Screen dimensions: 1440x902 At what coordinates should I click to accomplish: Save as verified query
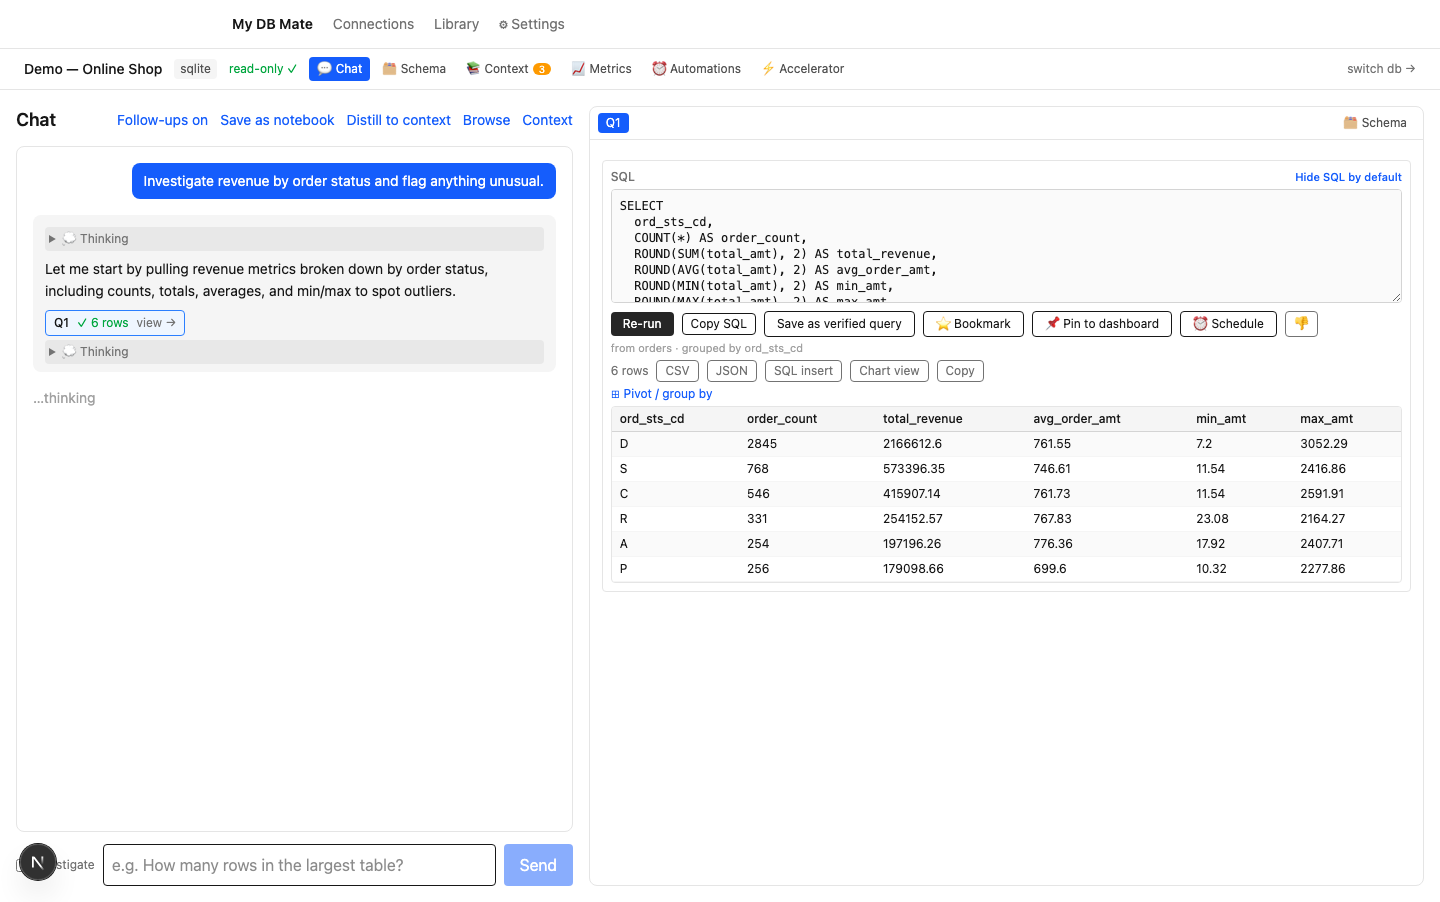click(839, 324)
